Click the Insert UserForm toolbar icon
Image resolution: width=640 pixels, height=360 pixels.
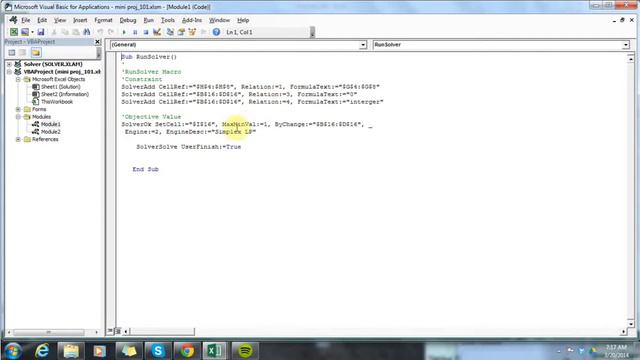point(25,32)
